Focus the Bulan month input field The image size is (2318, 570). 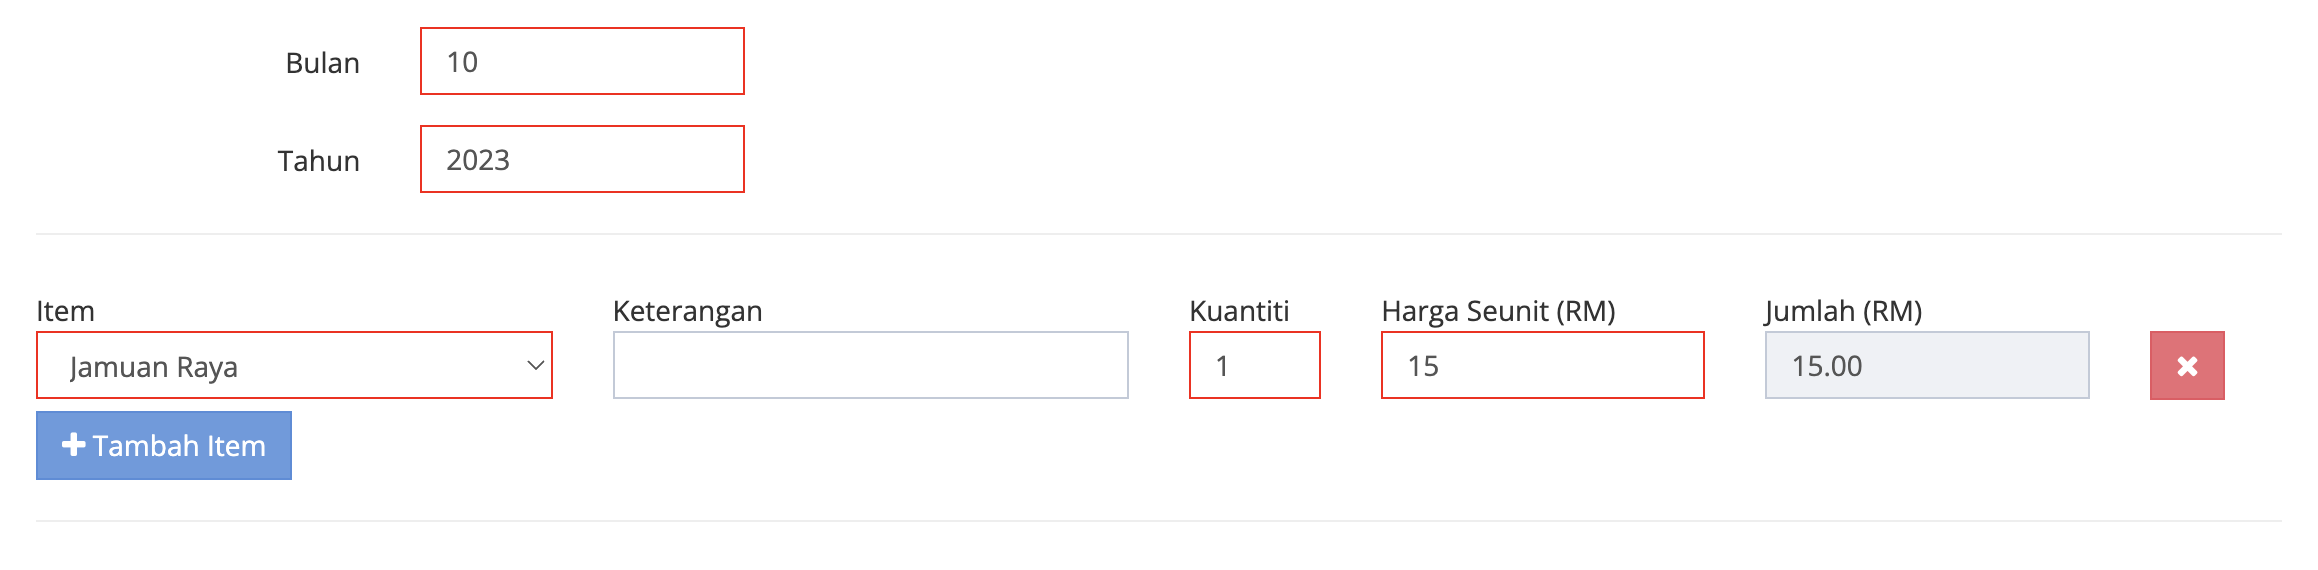(x=582, y=62)
